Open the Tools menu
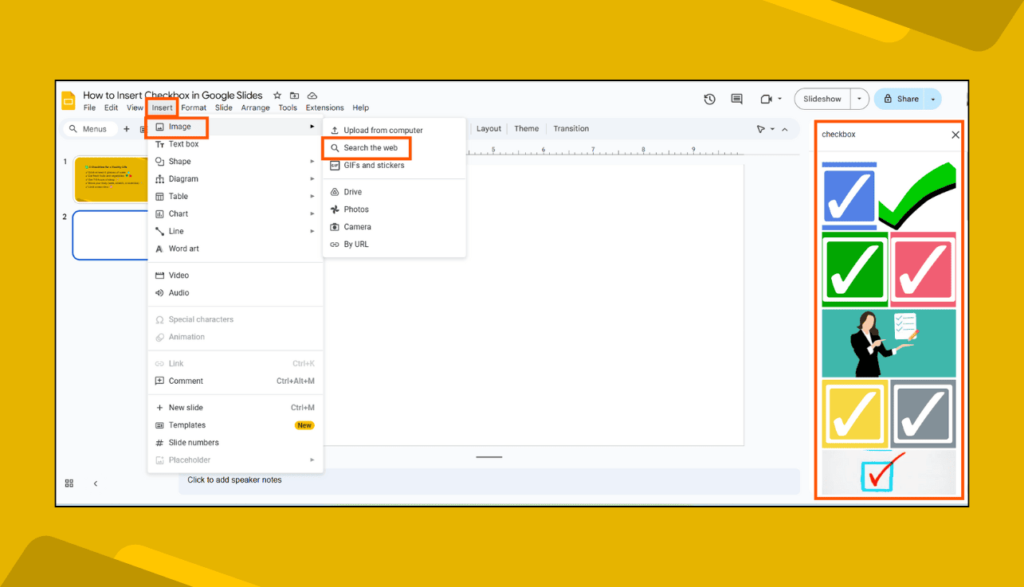This screenshot has width=1024, height=587. (287, 108)
